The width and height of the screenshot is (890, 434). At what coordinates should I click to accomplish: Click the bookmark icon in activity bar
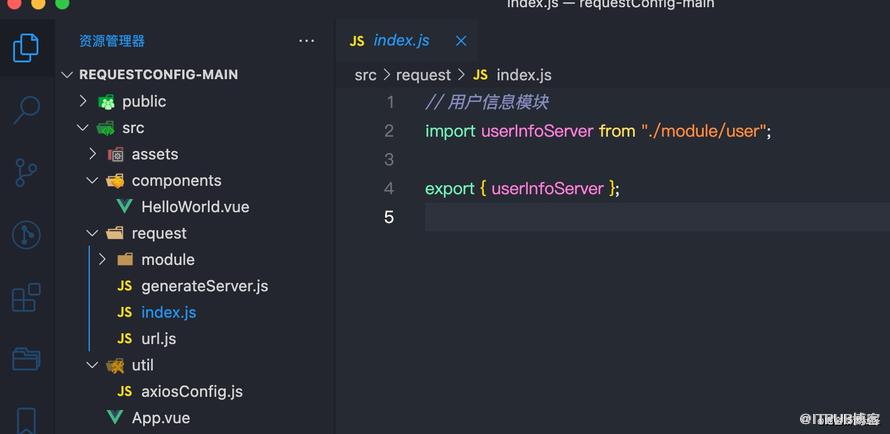(26, 420)
